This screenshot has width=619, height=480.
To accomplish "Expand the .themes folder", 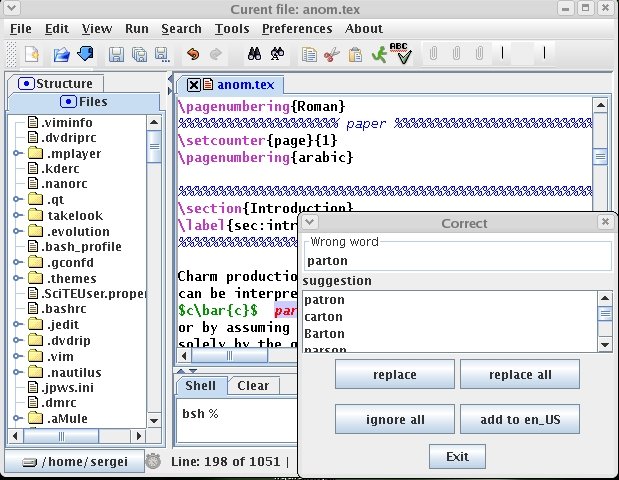I will 17,278.
